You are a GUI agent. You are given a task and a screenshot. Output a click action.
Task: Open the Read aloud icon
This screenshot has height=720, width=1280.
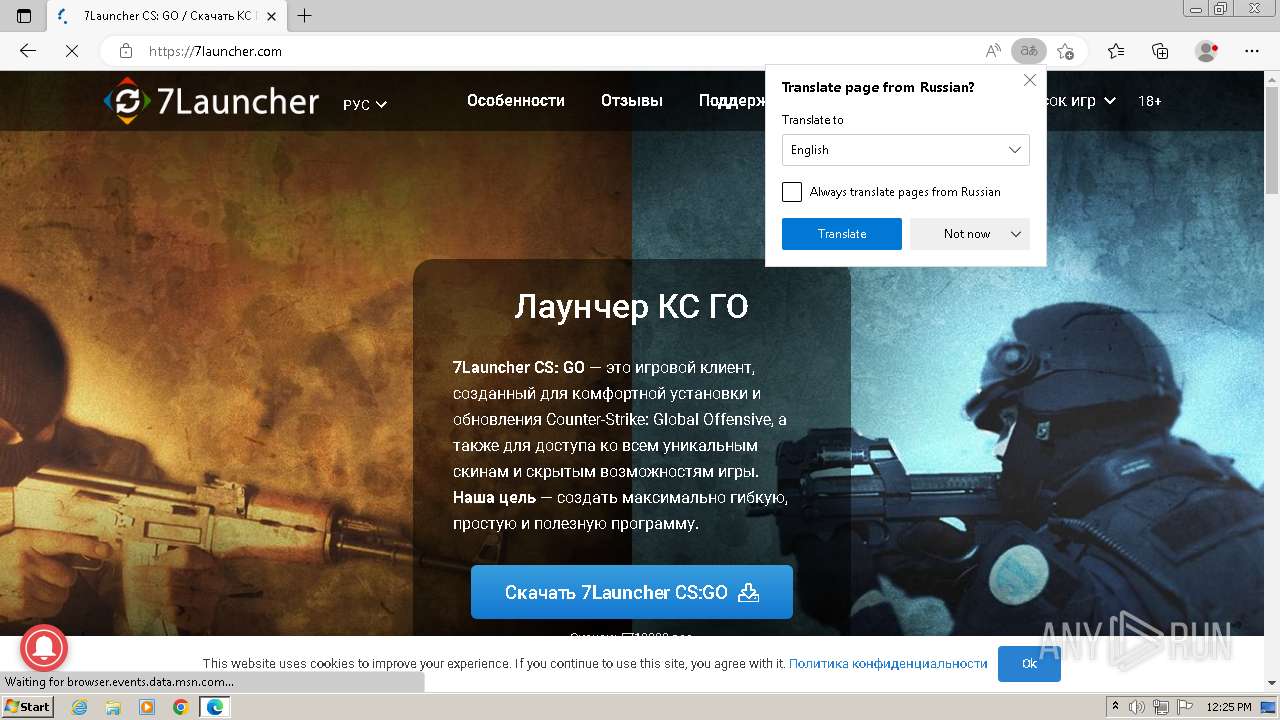(992, 51)
